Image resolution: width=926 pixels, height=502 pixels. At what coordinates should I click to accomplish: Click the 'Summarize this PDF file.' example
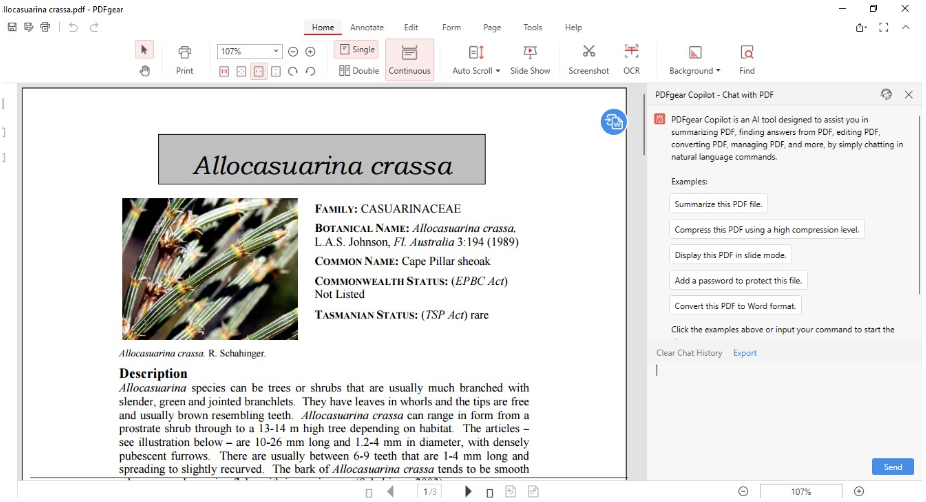(x=718, y=204)
